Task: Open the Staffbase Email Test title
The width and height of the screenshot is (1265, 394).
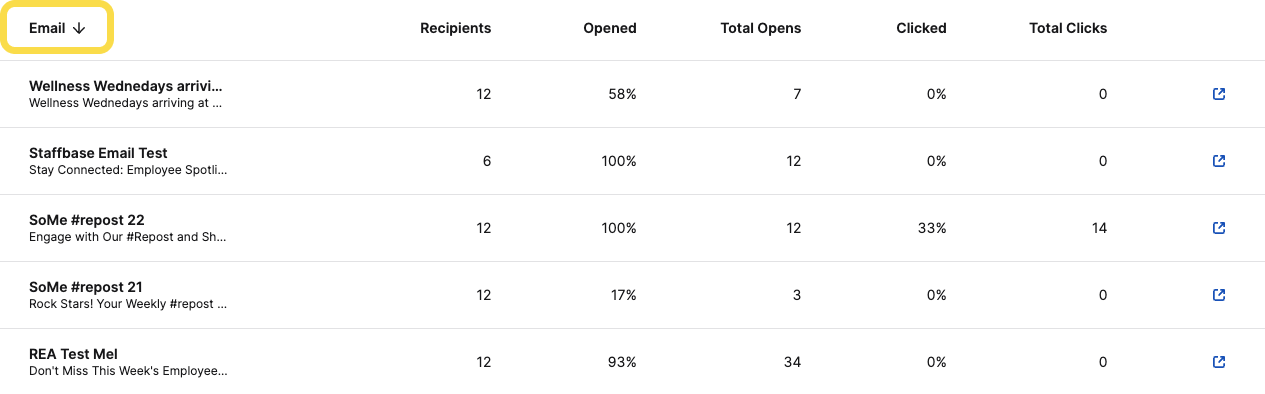Action: (98, 153)
